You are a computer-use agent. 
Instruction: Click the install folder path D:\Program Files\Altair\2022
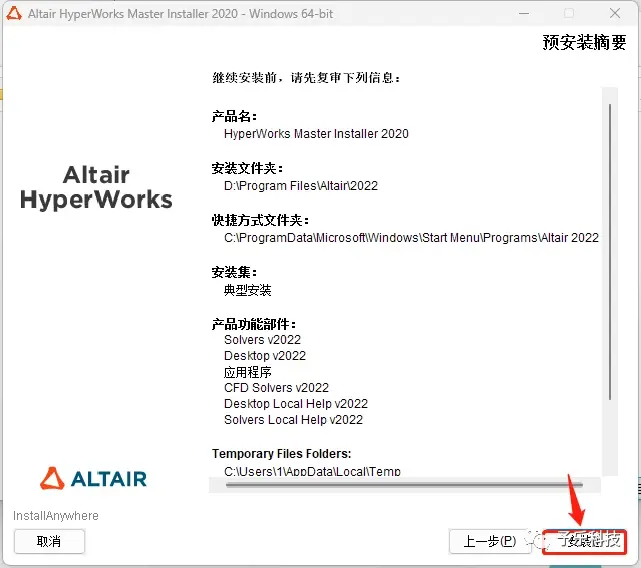point(301,186)
